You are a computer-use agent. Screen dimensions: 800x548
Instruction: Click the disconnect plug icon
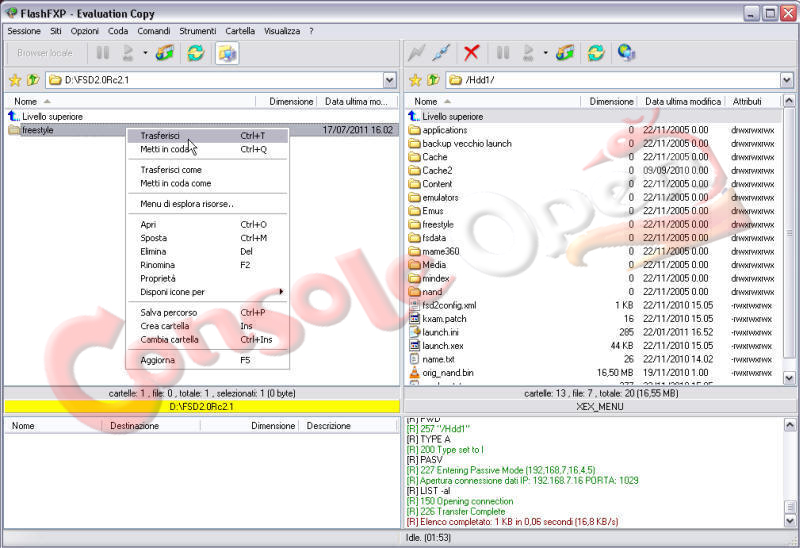pos(441,53)
